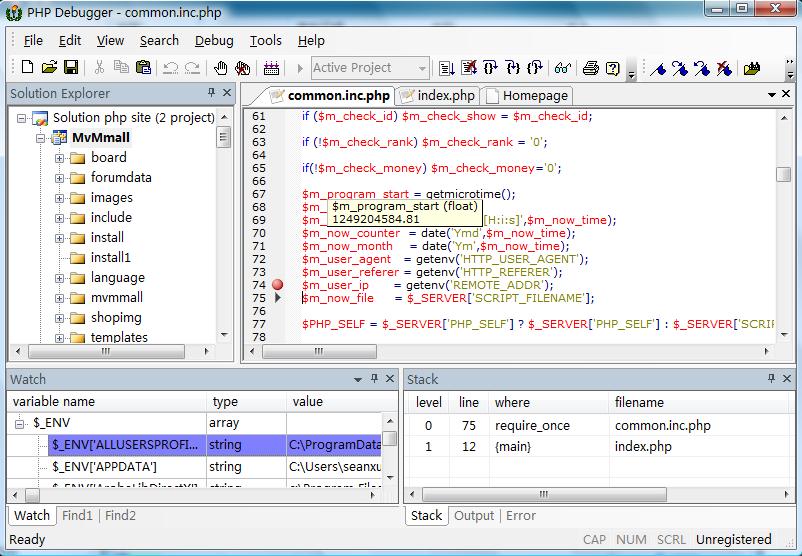Open the File menu

pyautogui.click(x=33, y=40)
